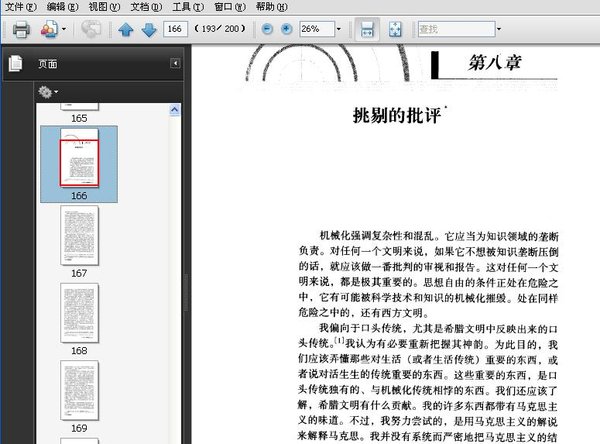The width and height of the screenshot is (600, 444).
Task: Click the chapter heading 第八章
Action: (x=495, y=62)
